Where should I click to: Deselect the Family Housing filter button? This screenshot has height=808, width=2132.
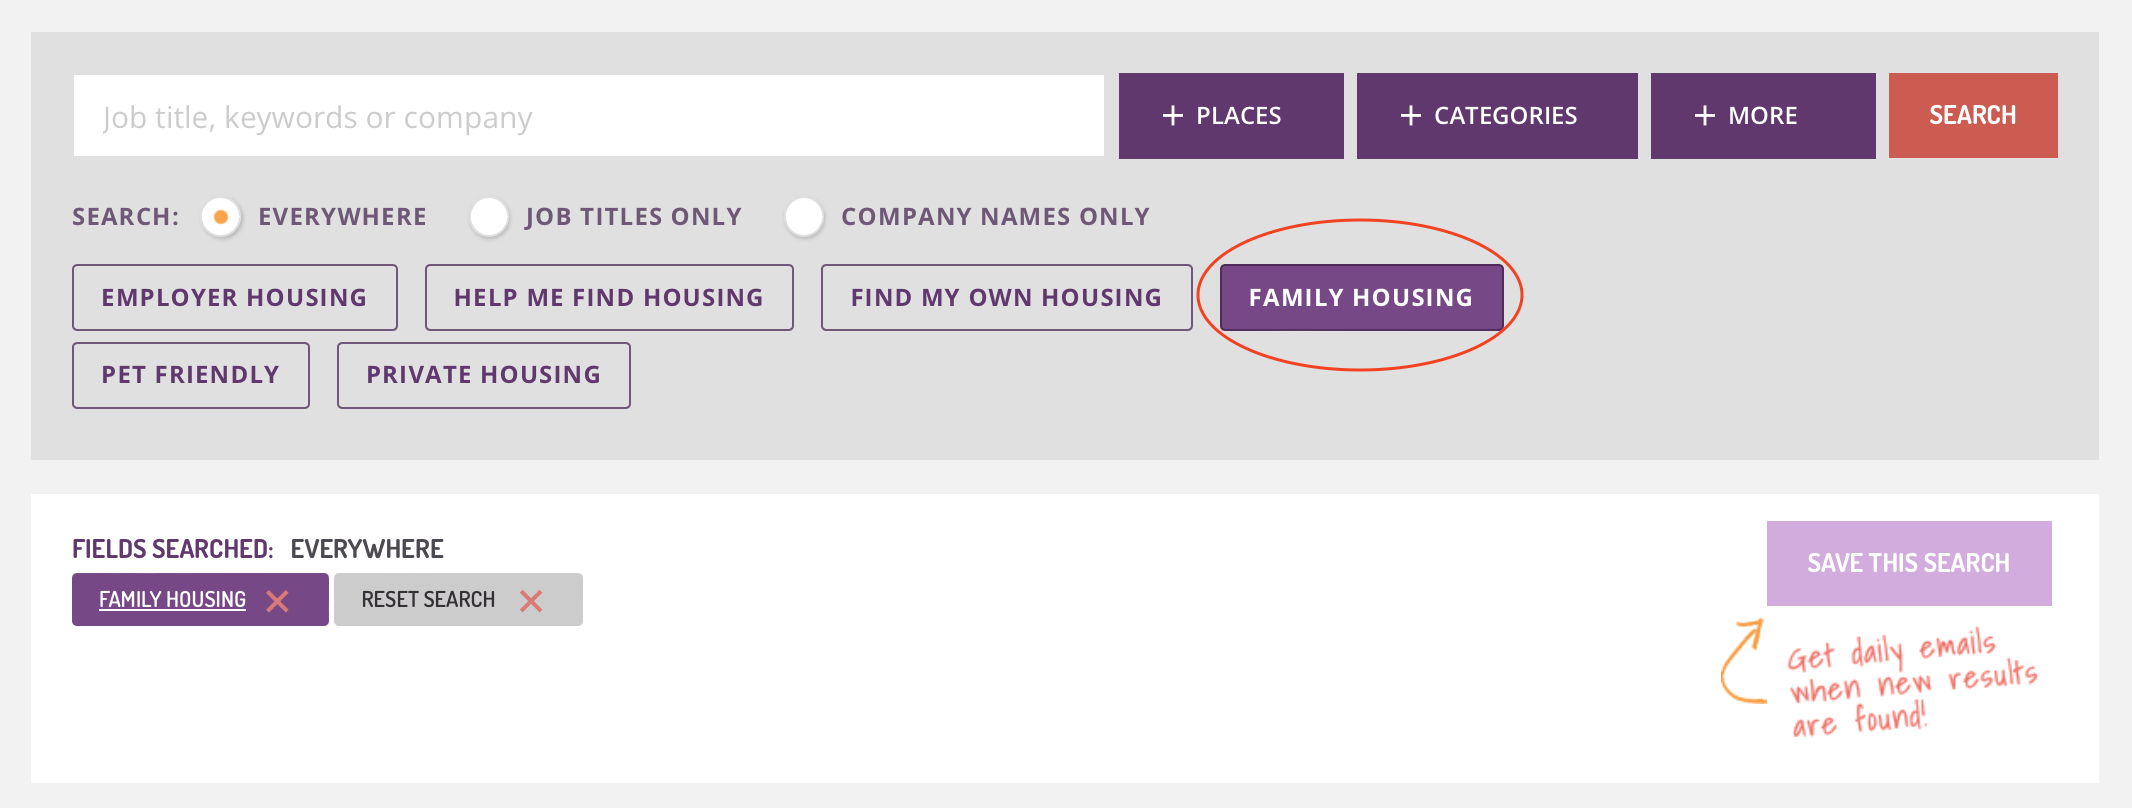pyautogui.click(x=1362, y=297)
